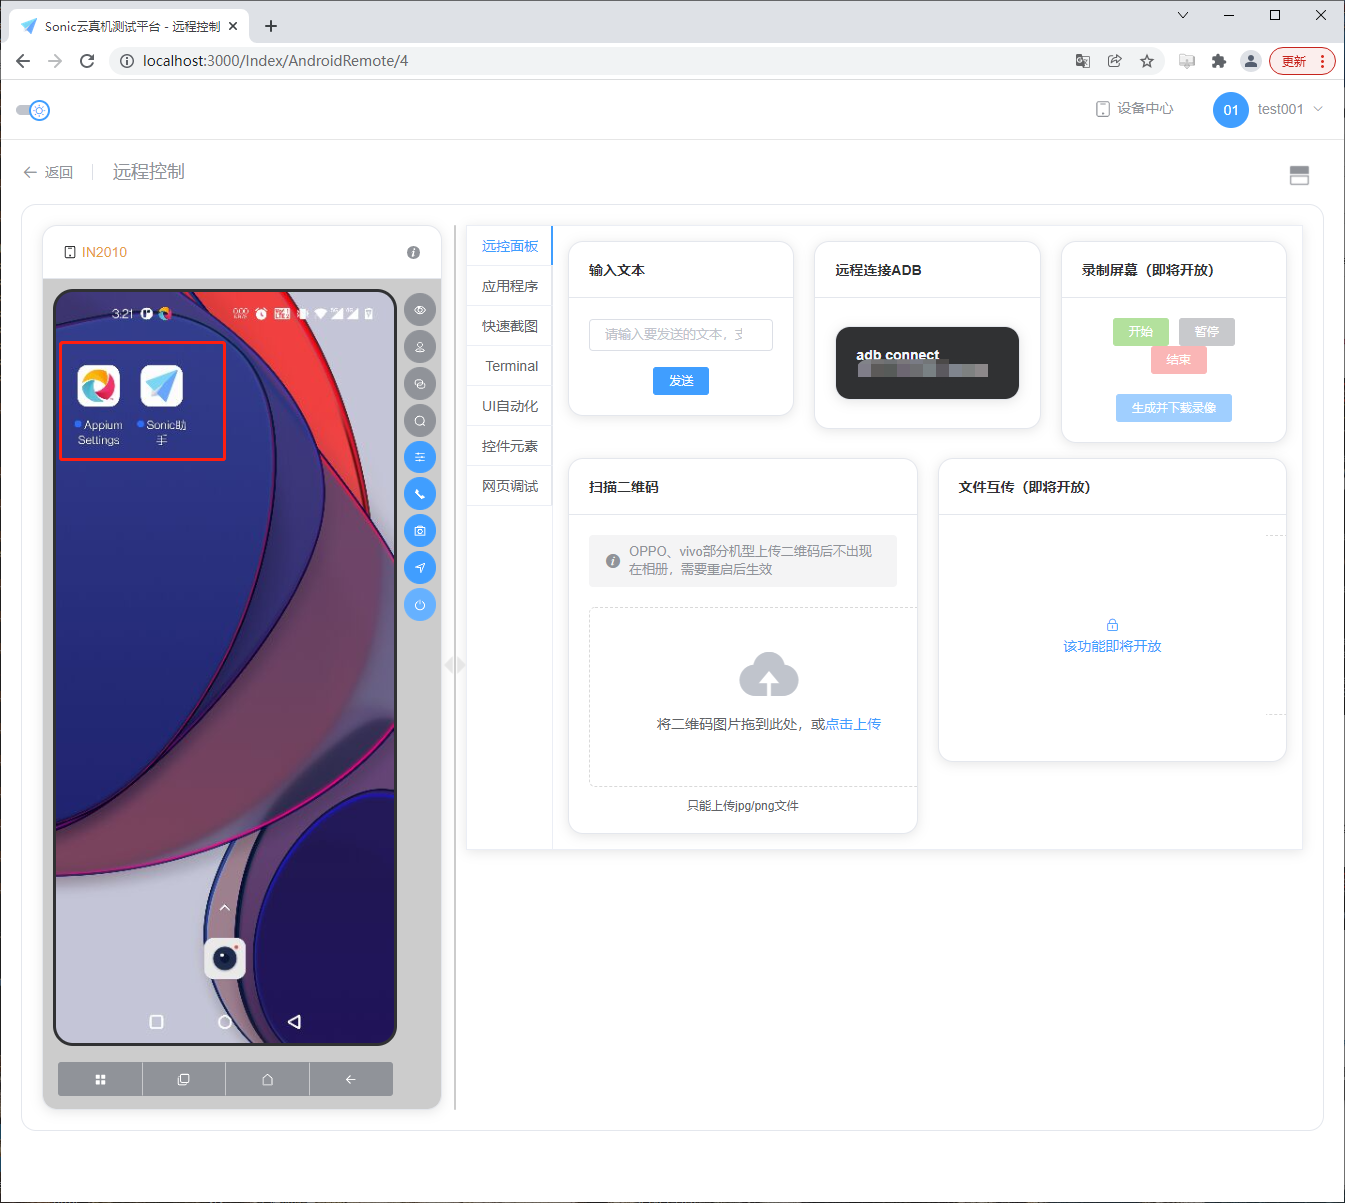Click the 结束 recording button
1345x1203 pixels.
[x=1179, y=360]
